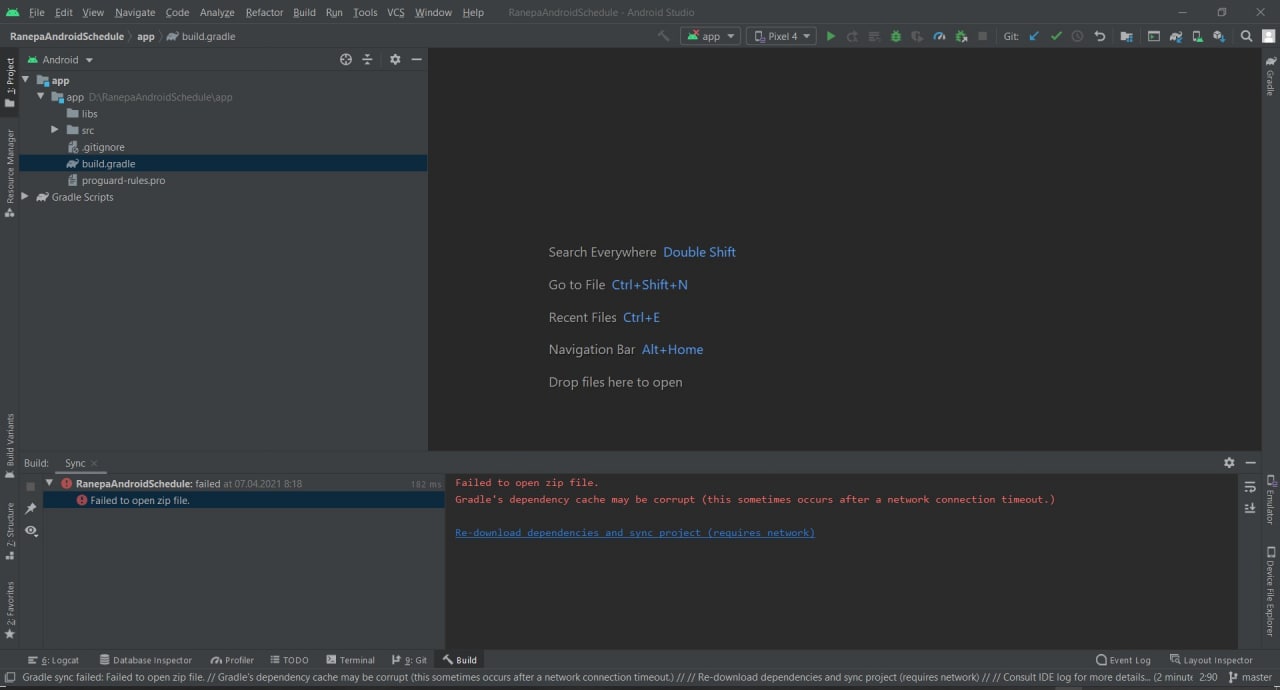Open the Build menu
Viewport: 1280px width, 690px height.
[x=305, y=12]
